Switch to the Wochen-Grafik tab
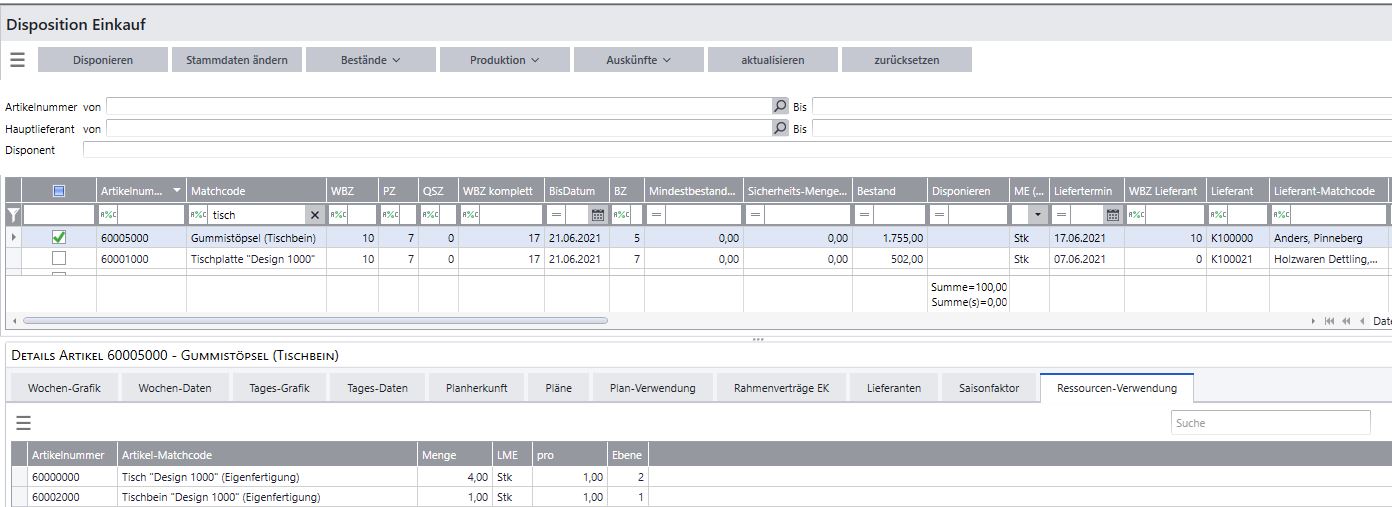The height and width of the screenshot is (507, 1392). pyautogui.click(x=64, y=388)
